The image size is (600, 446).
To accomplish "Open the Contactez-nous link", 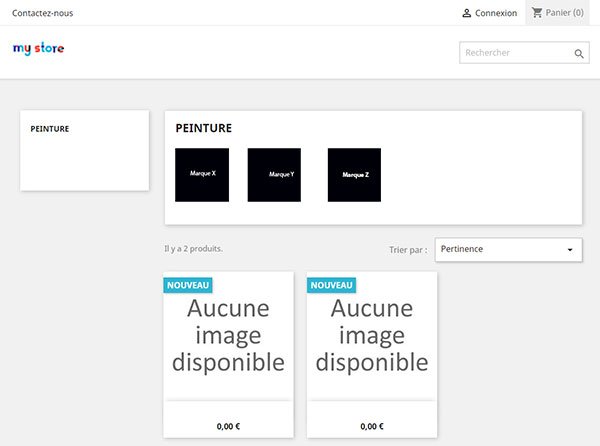I will pyautogui.click(x=42, y=13).
